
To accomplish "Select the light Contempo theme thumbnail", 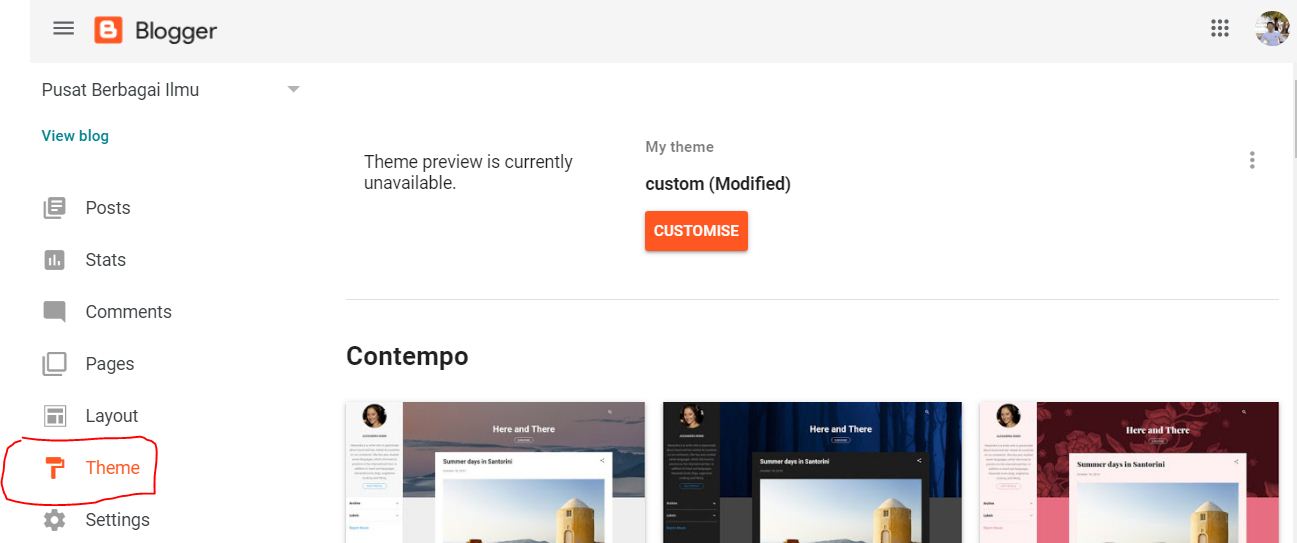I will coord(495,472).
